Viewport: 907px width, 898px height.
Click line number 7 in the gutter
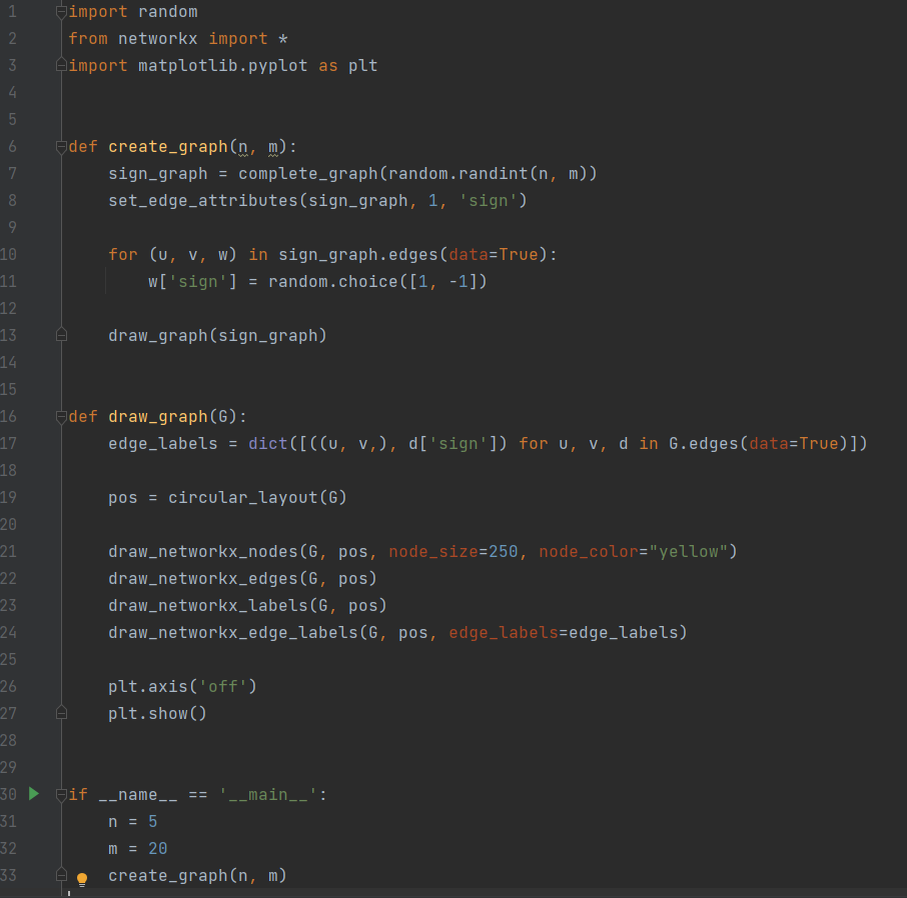tap(12, 174)
